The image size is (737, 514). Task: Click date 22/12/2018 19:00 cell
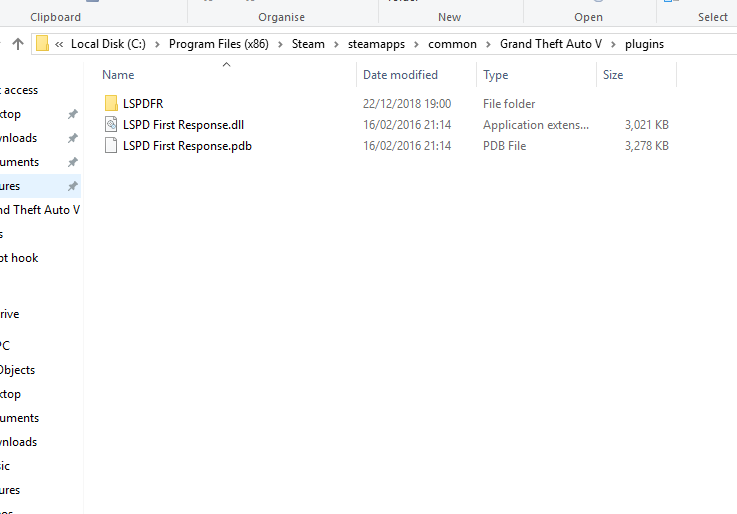point(407,103)
